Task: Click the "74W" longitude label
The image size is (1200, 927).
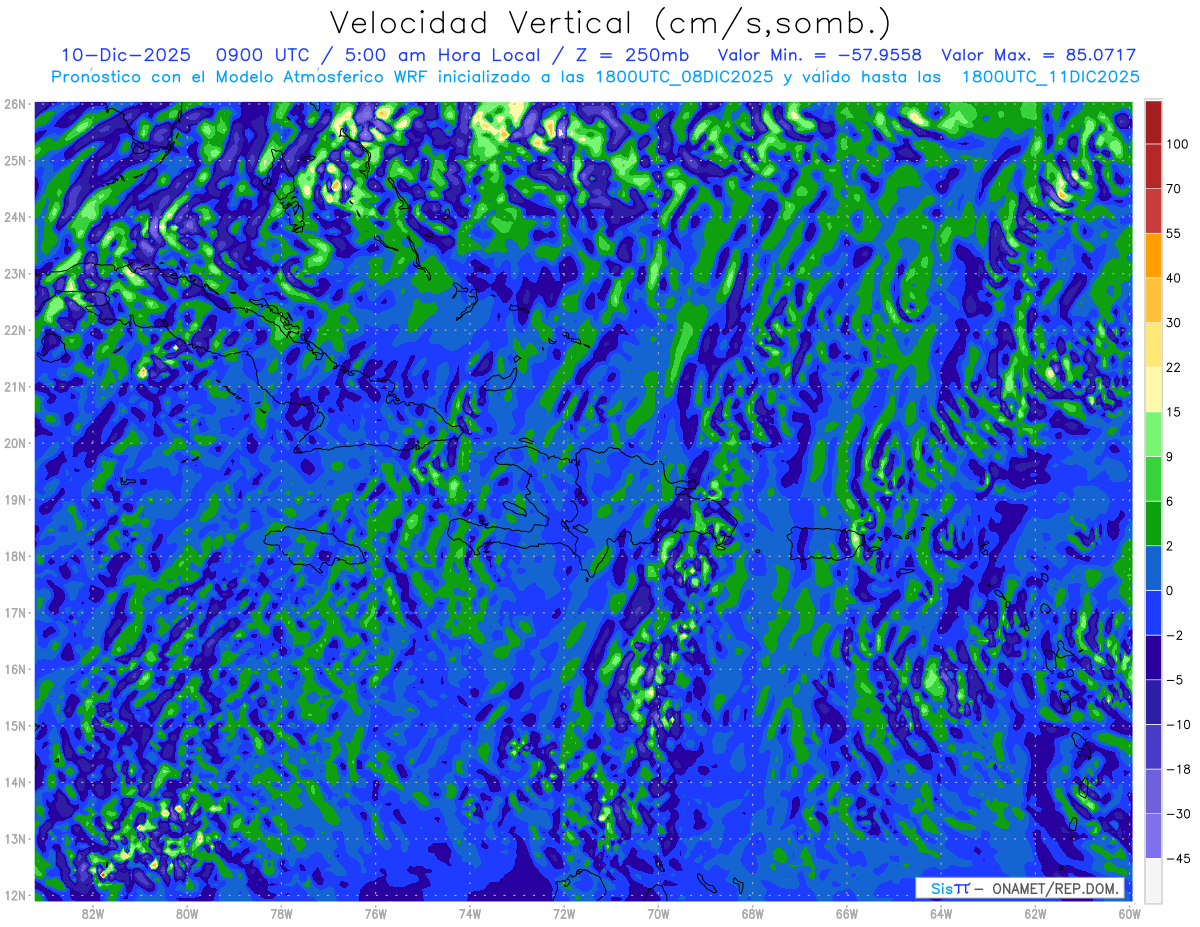Action: (x=469, y=913)
